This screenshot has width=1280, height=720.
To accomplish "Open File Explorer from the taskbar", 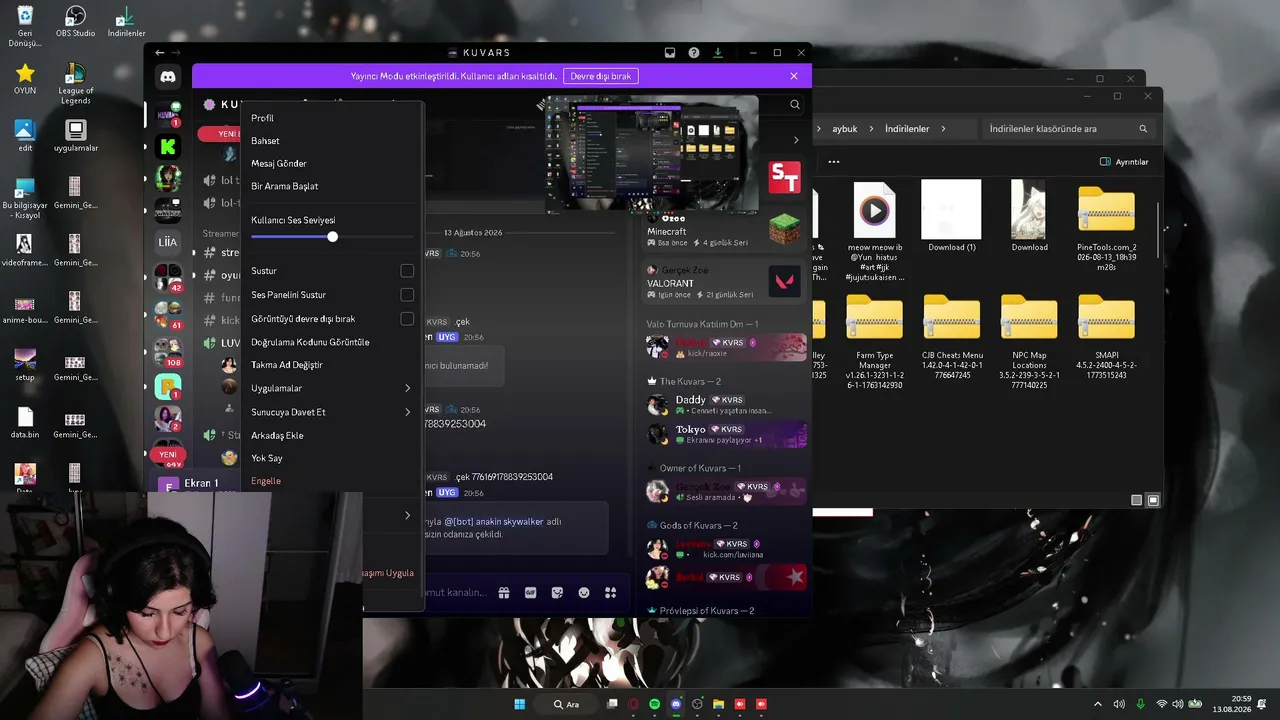I will coord(718,704).
